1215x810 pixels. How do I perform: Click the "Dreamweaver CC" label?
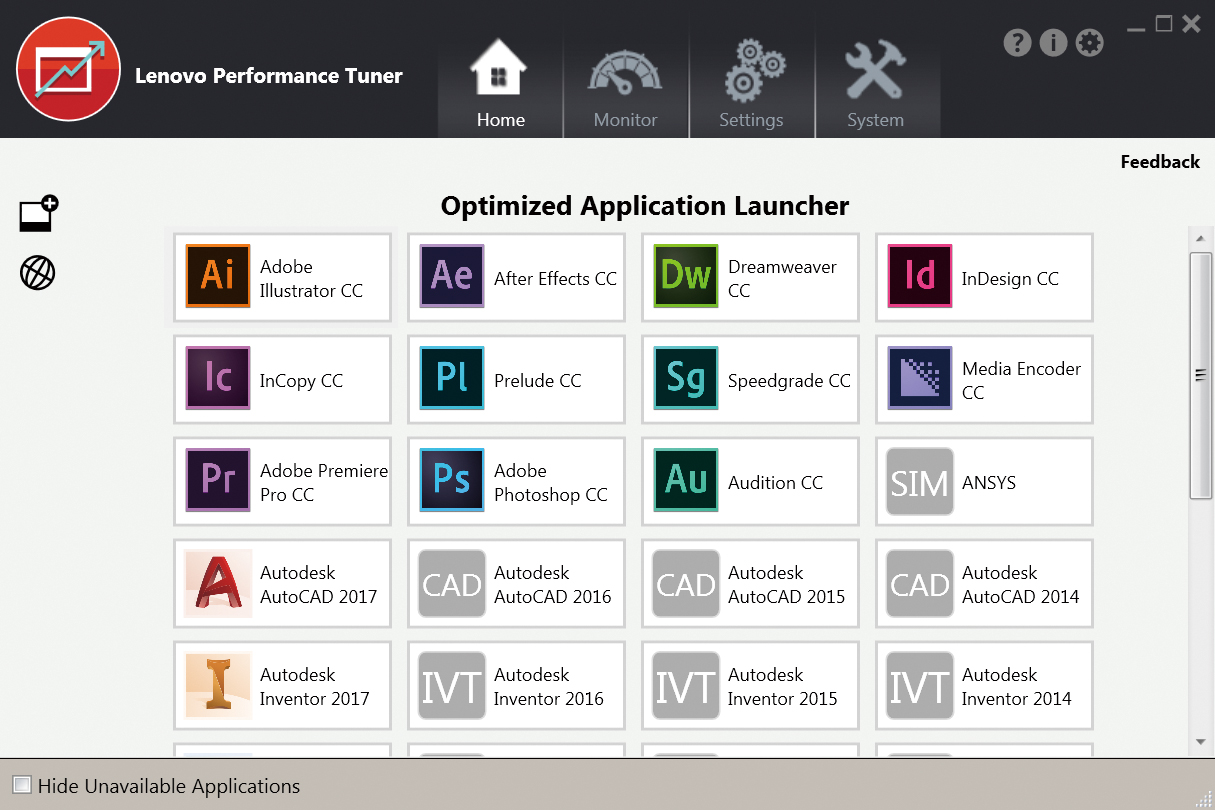(782, 279)
